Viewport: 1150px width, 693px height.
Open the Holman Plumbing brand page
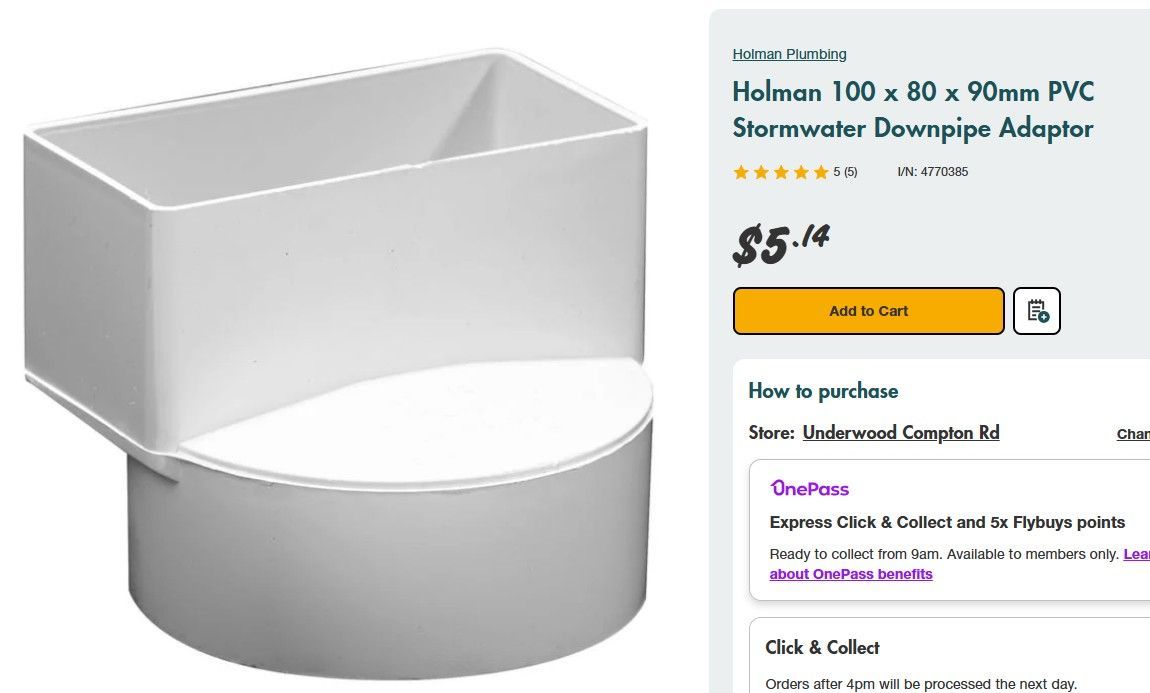click(789, 54)
